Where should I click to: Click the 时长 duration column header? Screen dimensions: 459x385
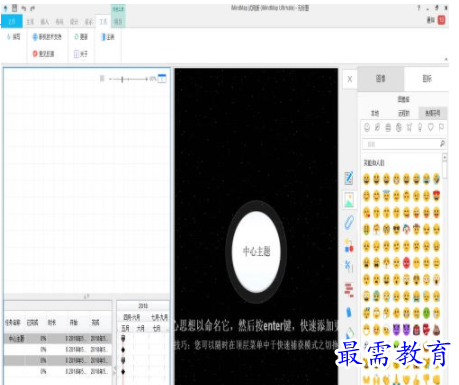pos(52,322)
